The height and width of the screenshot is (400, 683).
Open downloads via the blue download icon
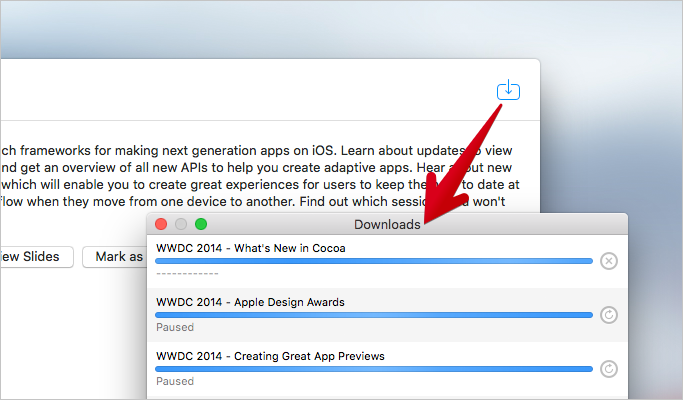(508, 90)
